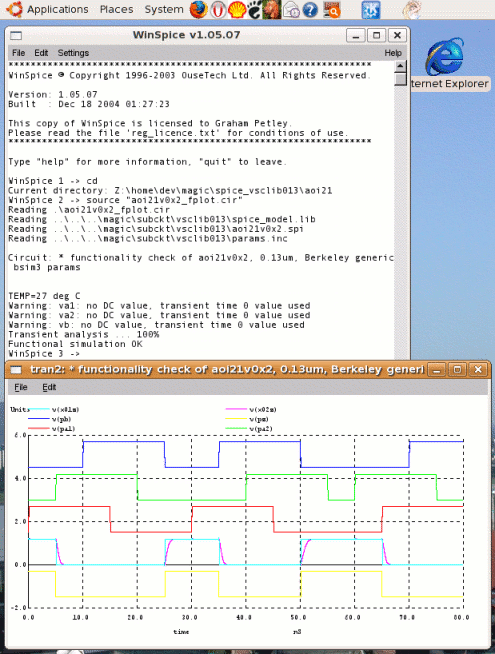Open the mail clock launcher icon
The height and width of the screenshot is (654, 495).
(x=291, y=10)
